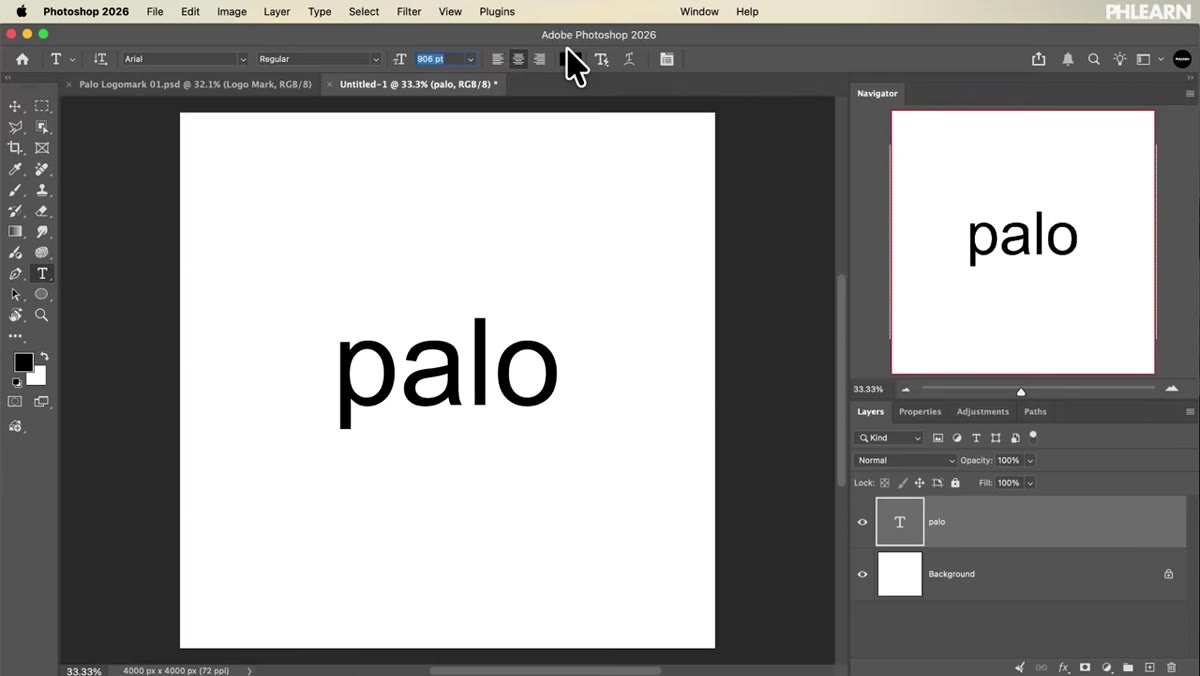Select the Brush tool

tap(15, 190)
